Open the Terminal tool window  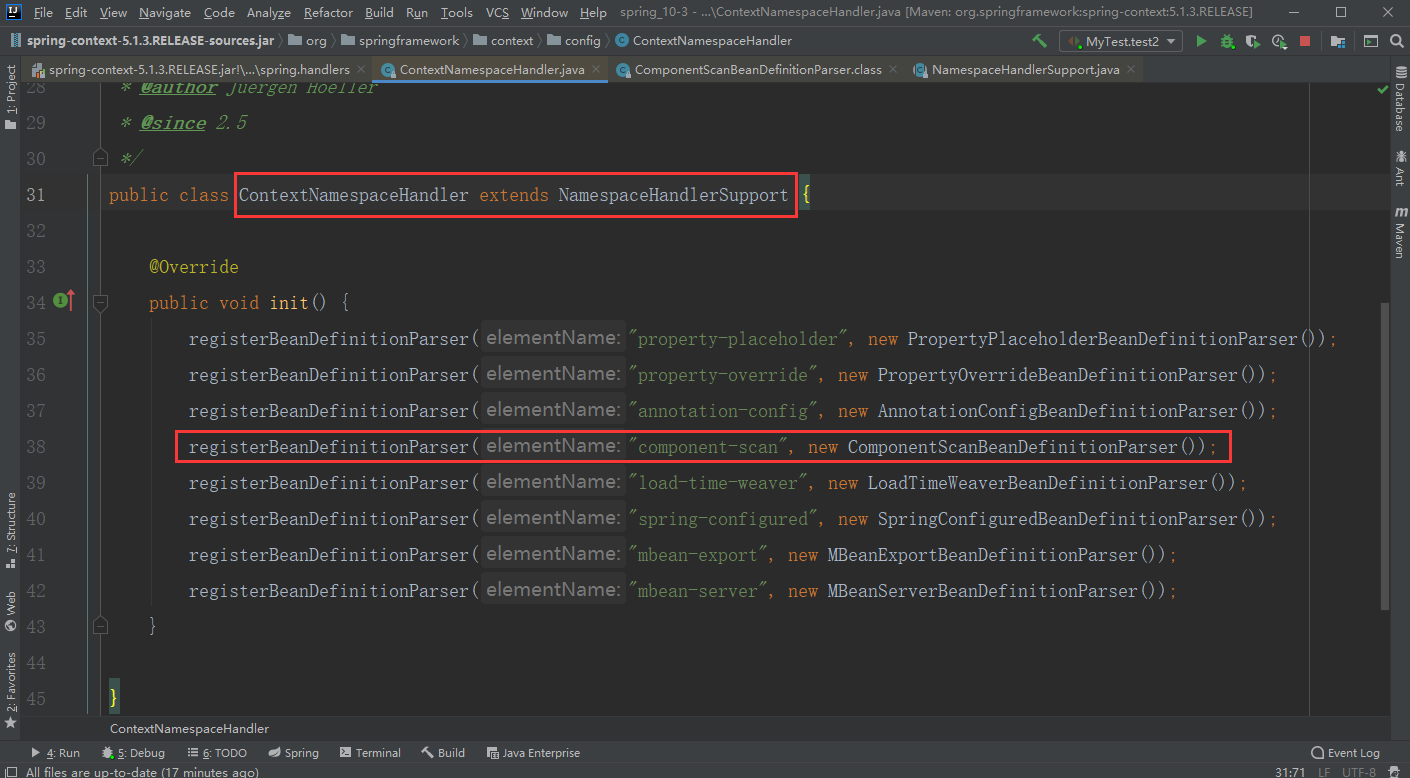click(x=370, y=753)
